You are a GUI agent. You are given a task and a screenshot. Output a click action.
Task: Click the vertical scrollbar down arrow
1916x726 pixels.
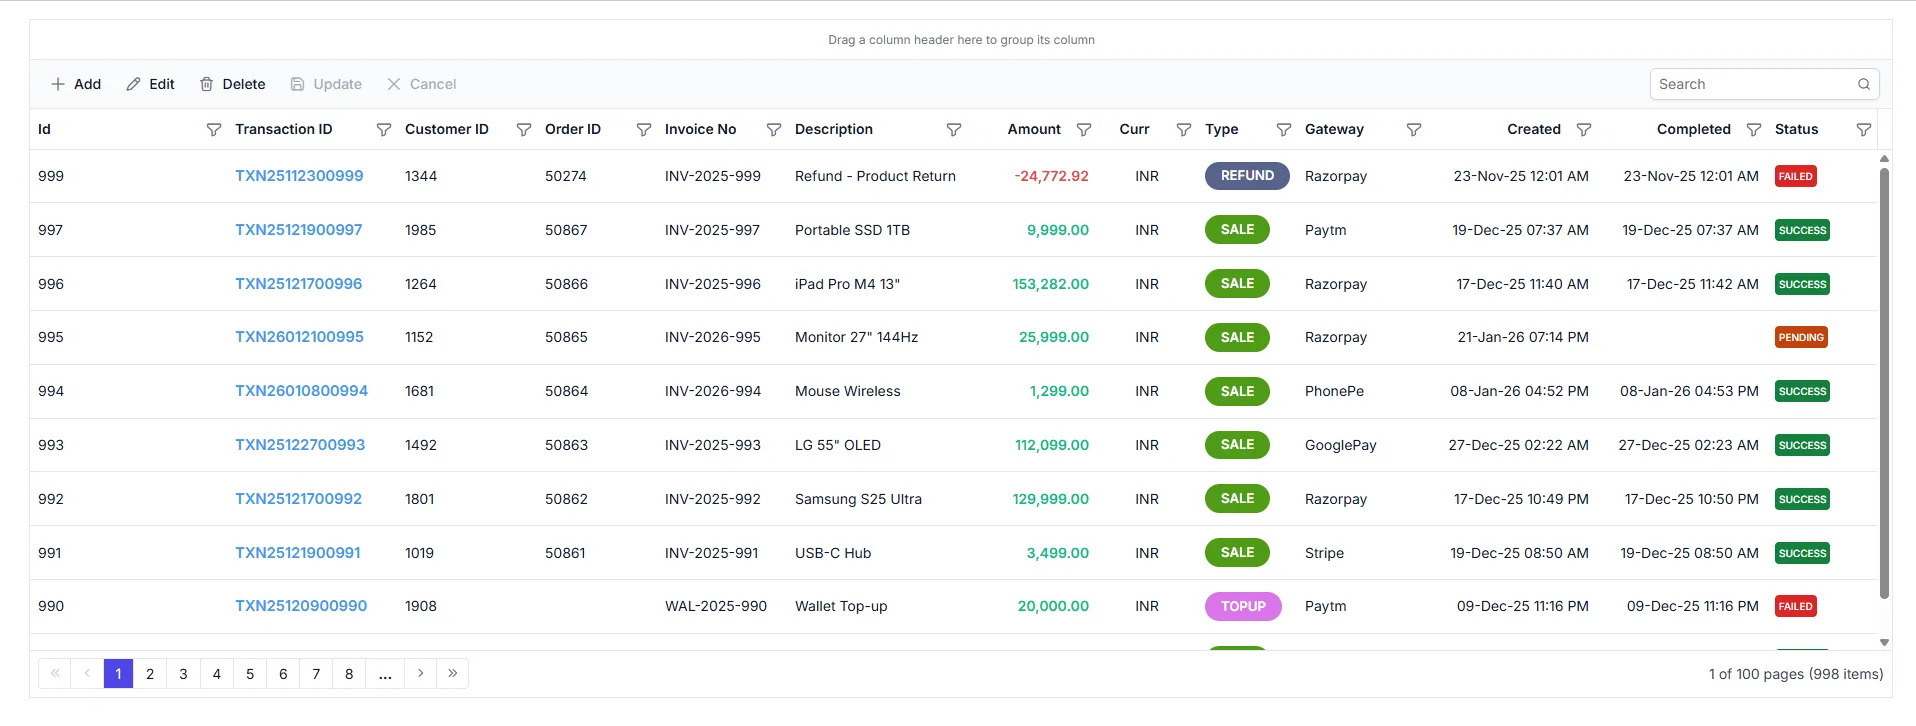pyautogui.click(x=1884, y=643)
